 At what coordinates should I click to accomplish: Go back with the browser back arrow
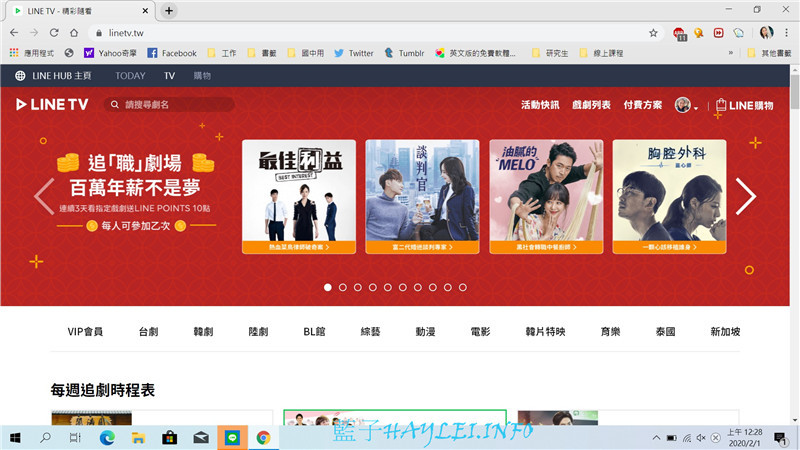pyautogui.click(x=14, y=33)
